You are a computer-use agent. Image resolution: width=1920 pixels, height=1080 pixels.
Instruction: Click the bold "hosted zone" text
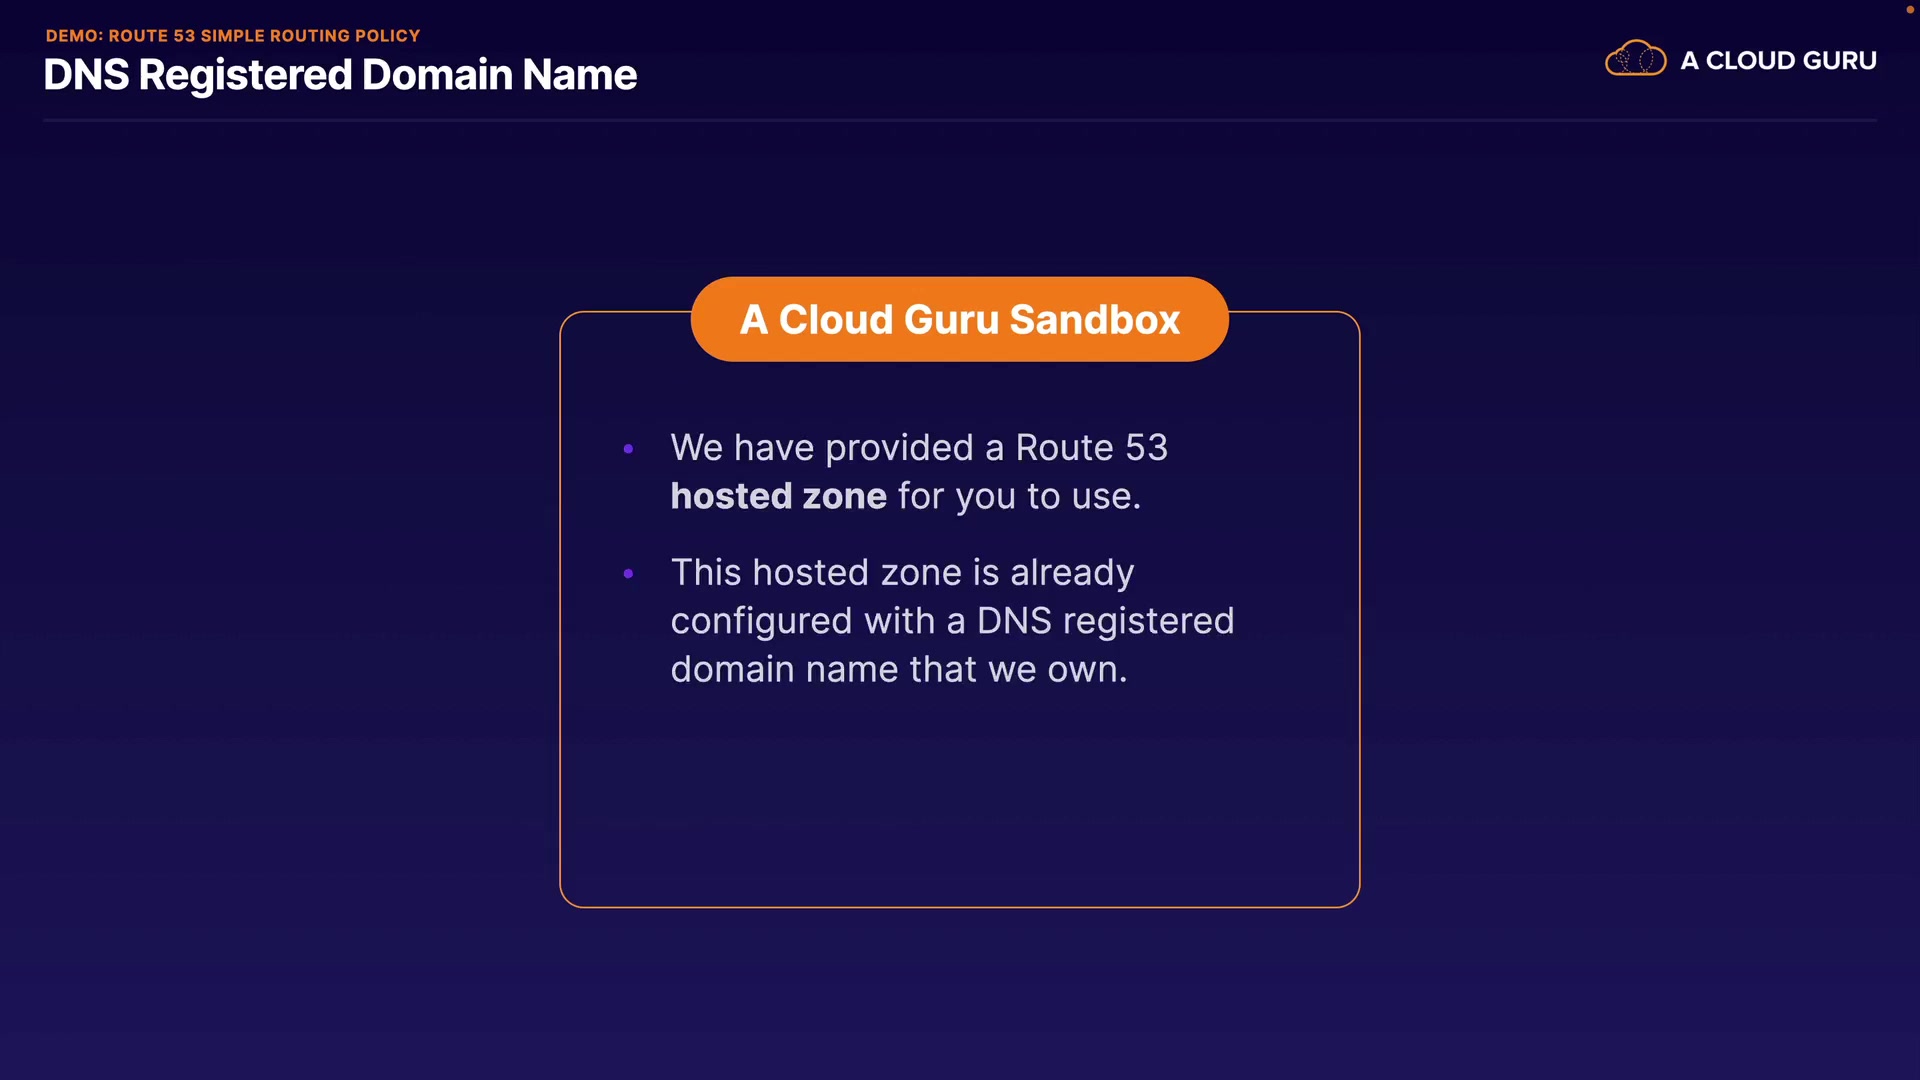pos(778,496)
